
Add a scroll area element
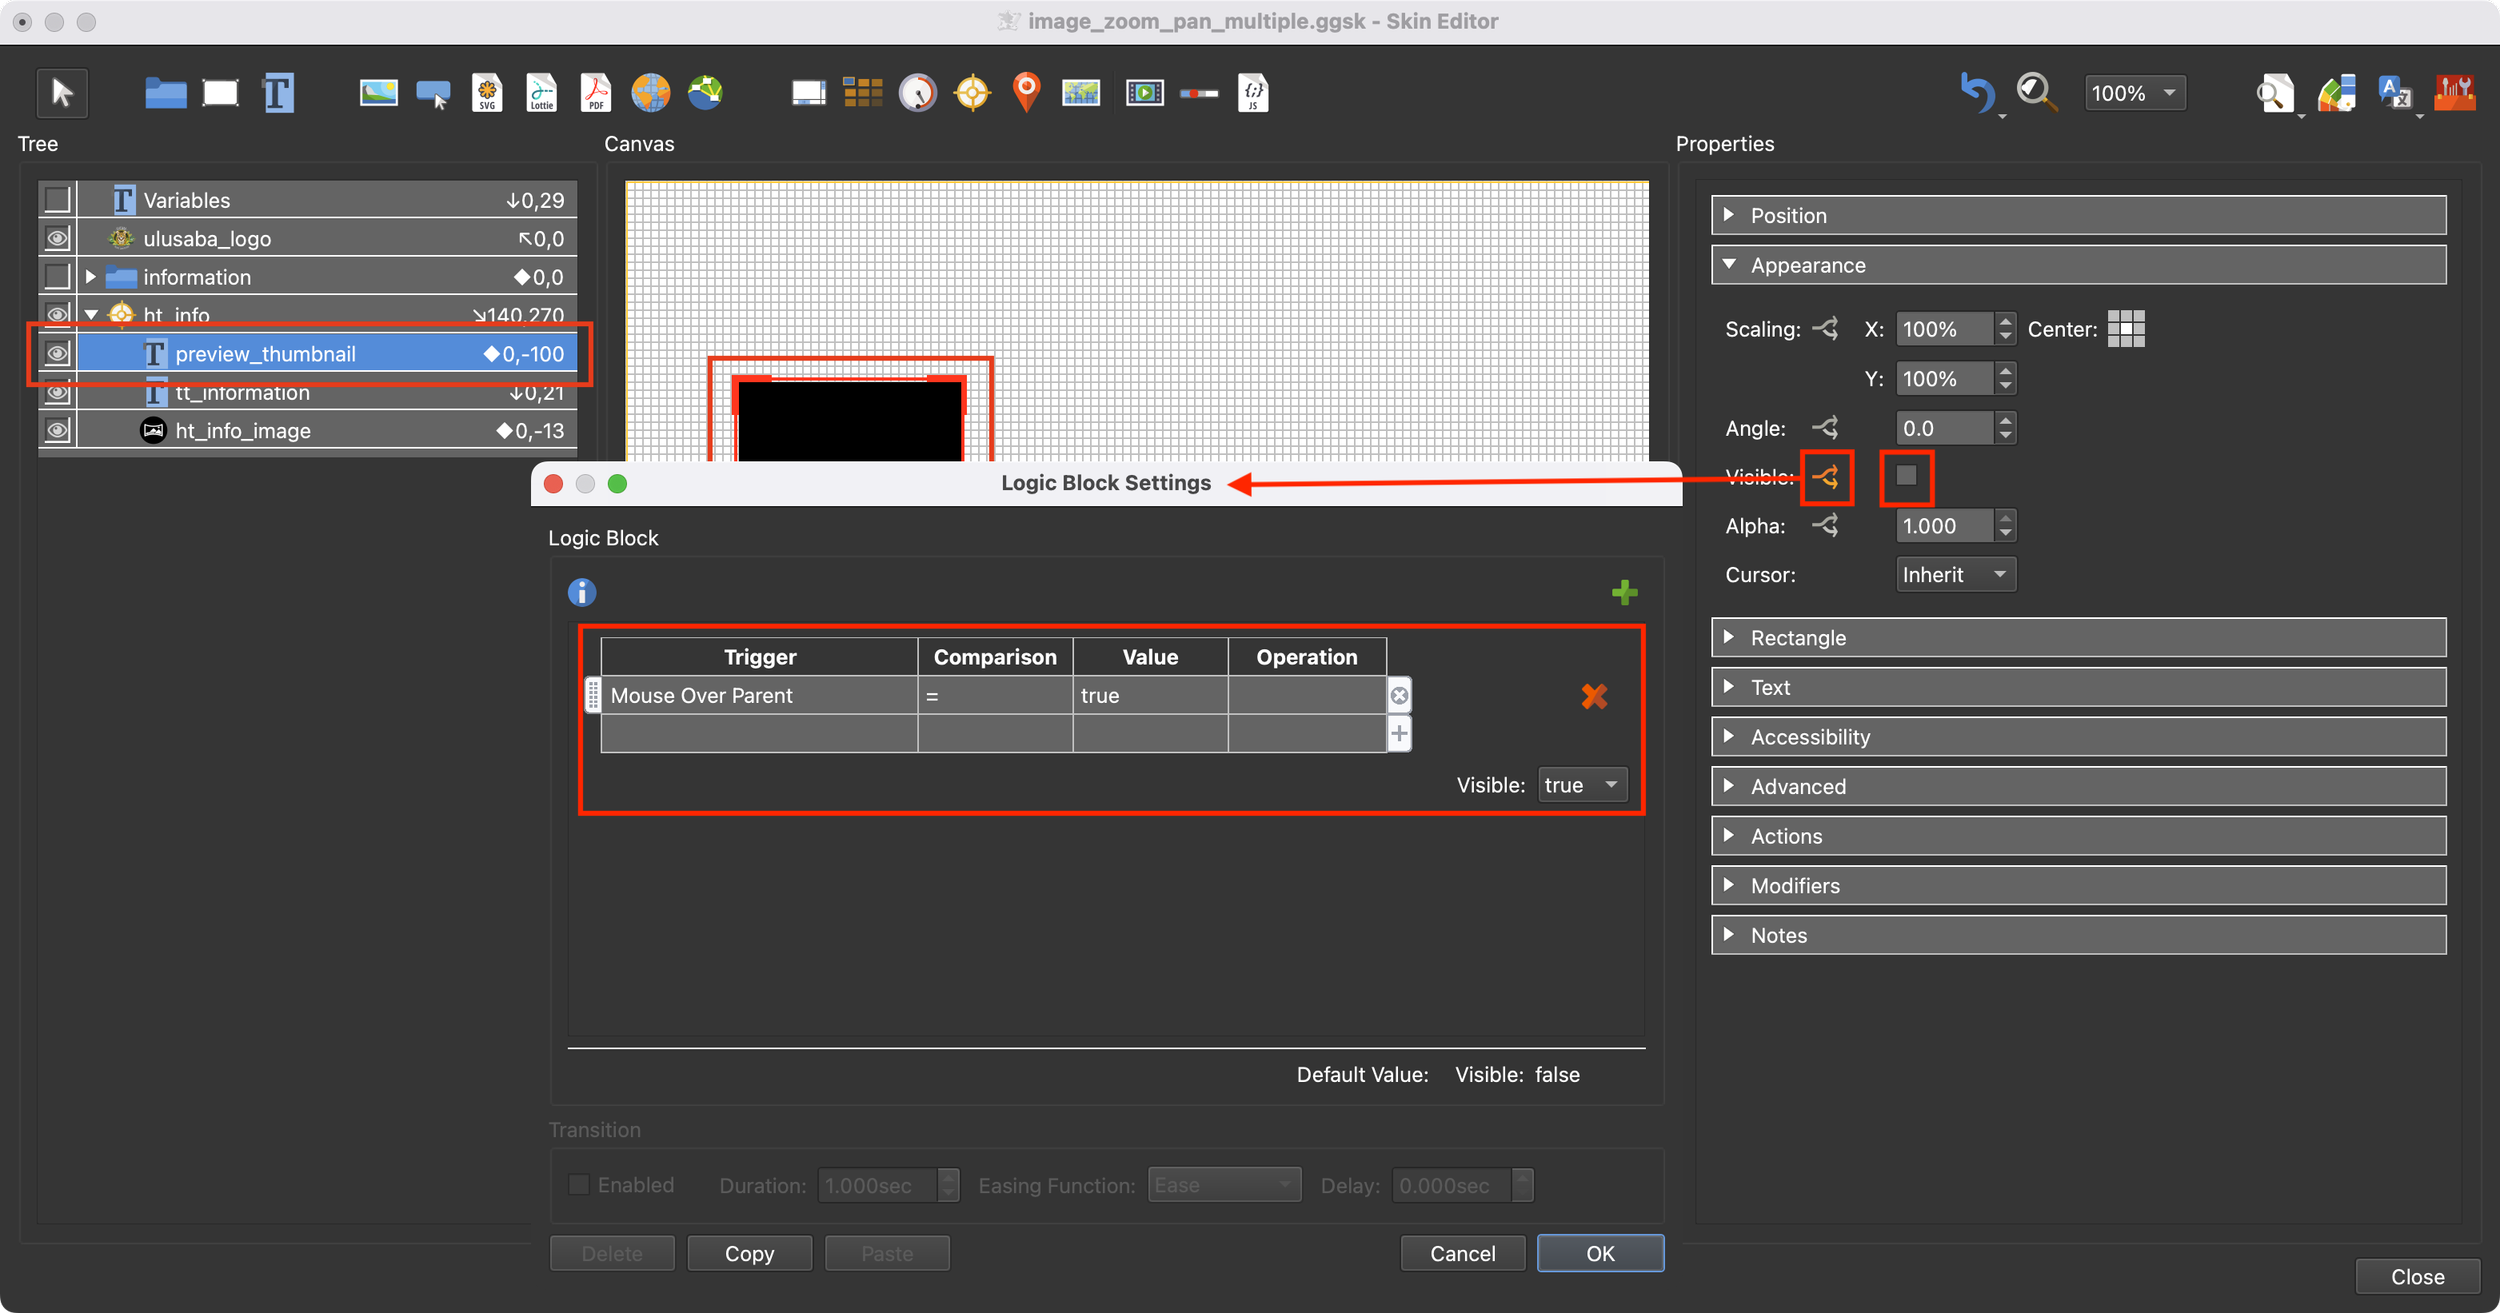[808, 93]
